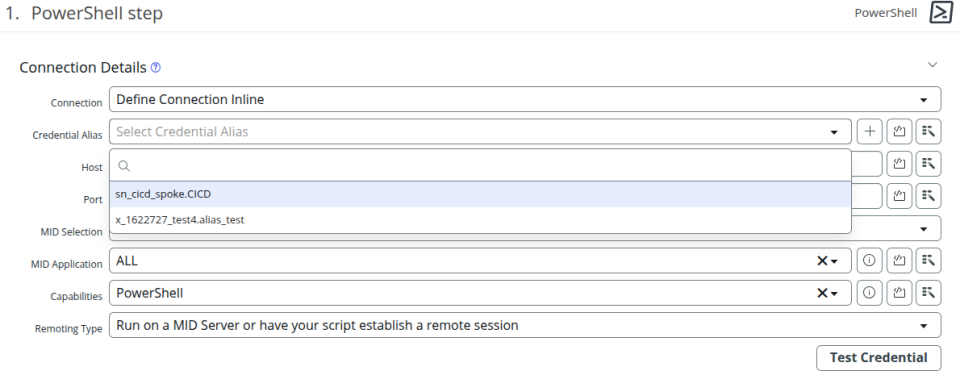The height and width of the screenshot is (371, 960).
Task: Open the data pill picker for Host
Action: pos(928,163)
